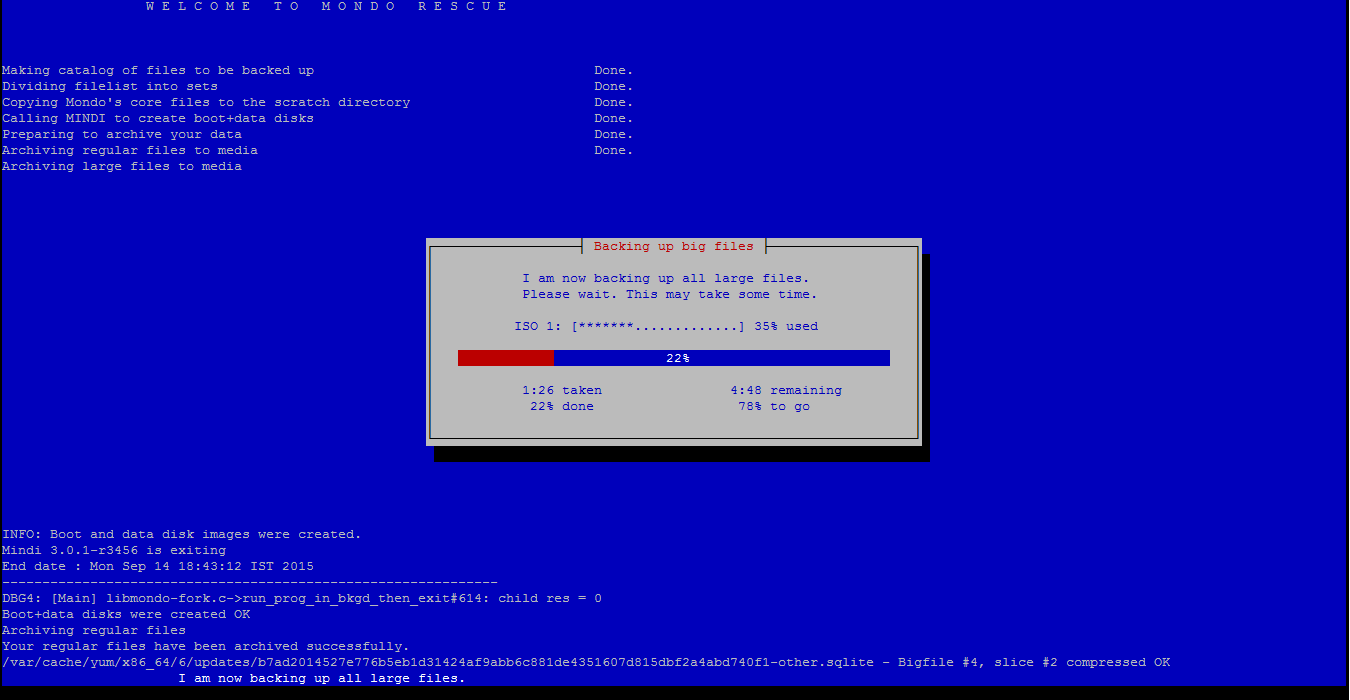Click the '4:48 remaining' time value

[786, 391]
